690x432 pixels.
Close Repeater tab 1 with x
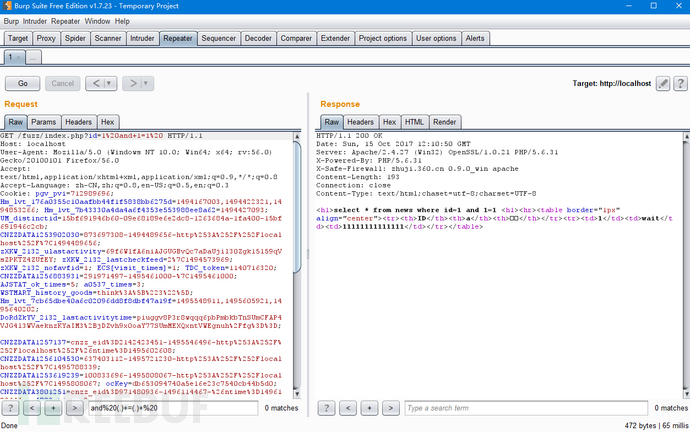(x=18, y=58)
